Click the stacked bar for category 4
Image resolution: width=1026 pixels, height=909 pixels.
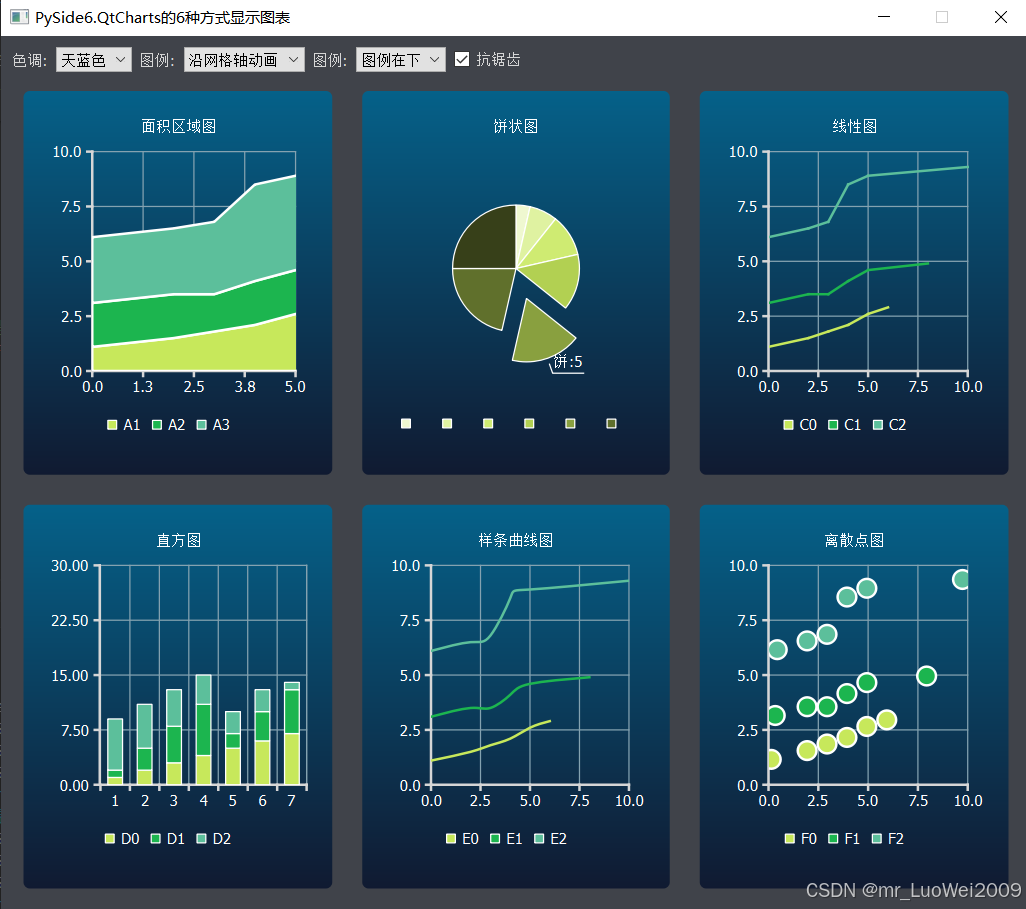click(203, 730)
